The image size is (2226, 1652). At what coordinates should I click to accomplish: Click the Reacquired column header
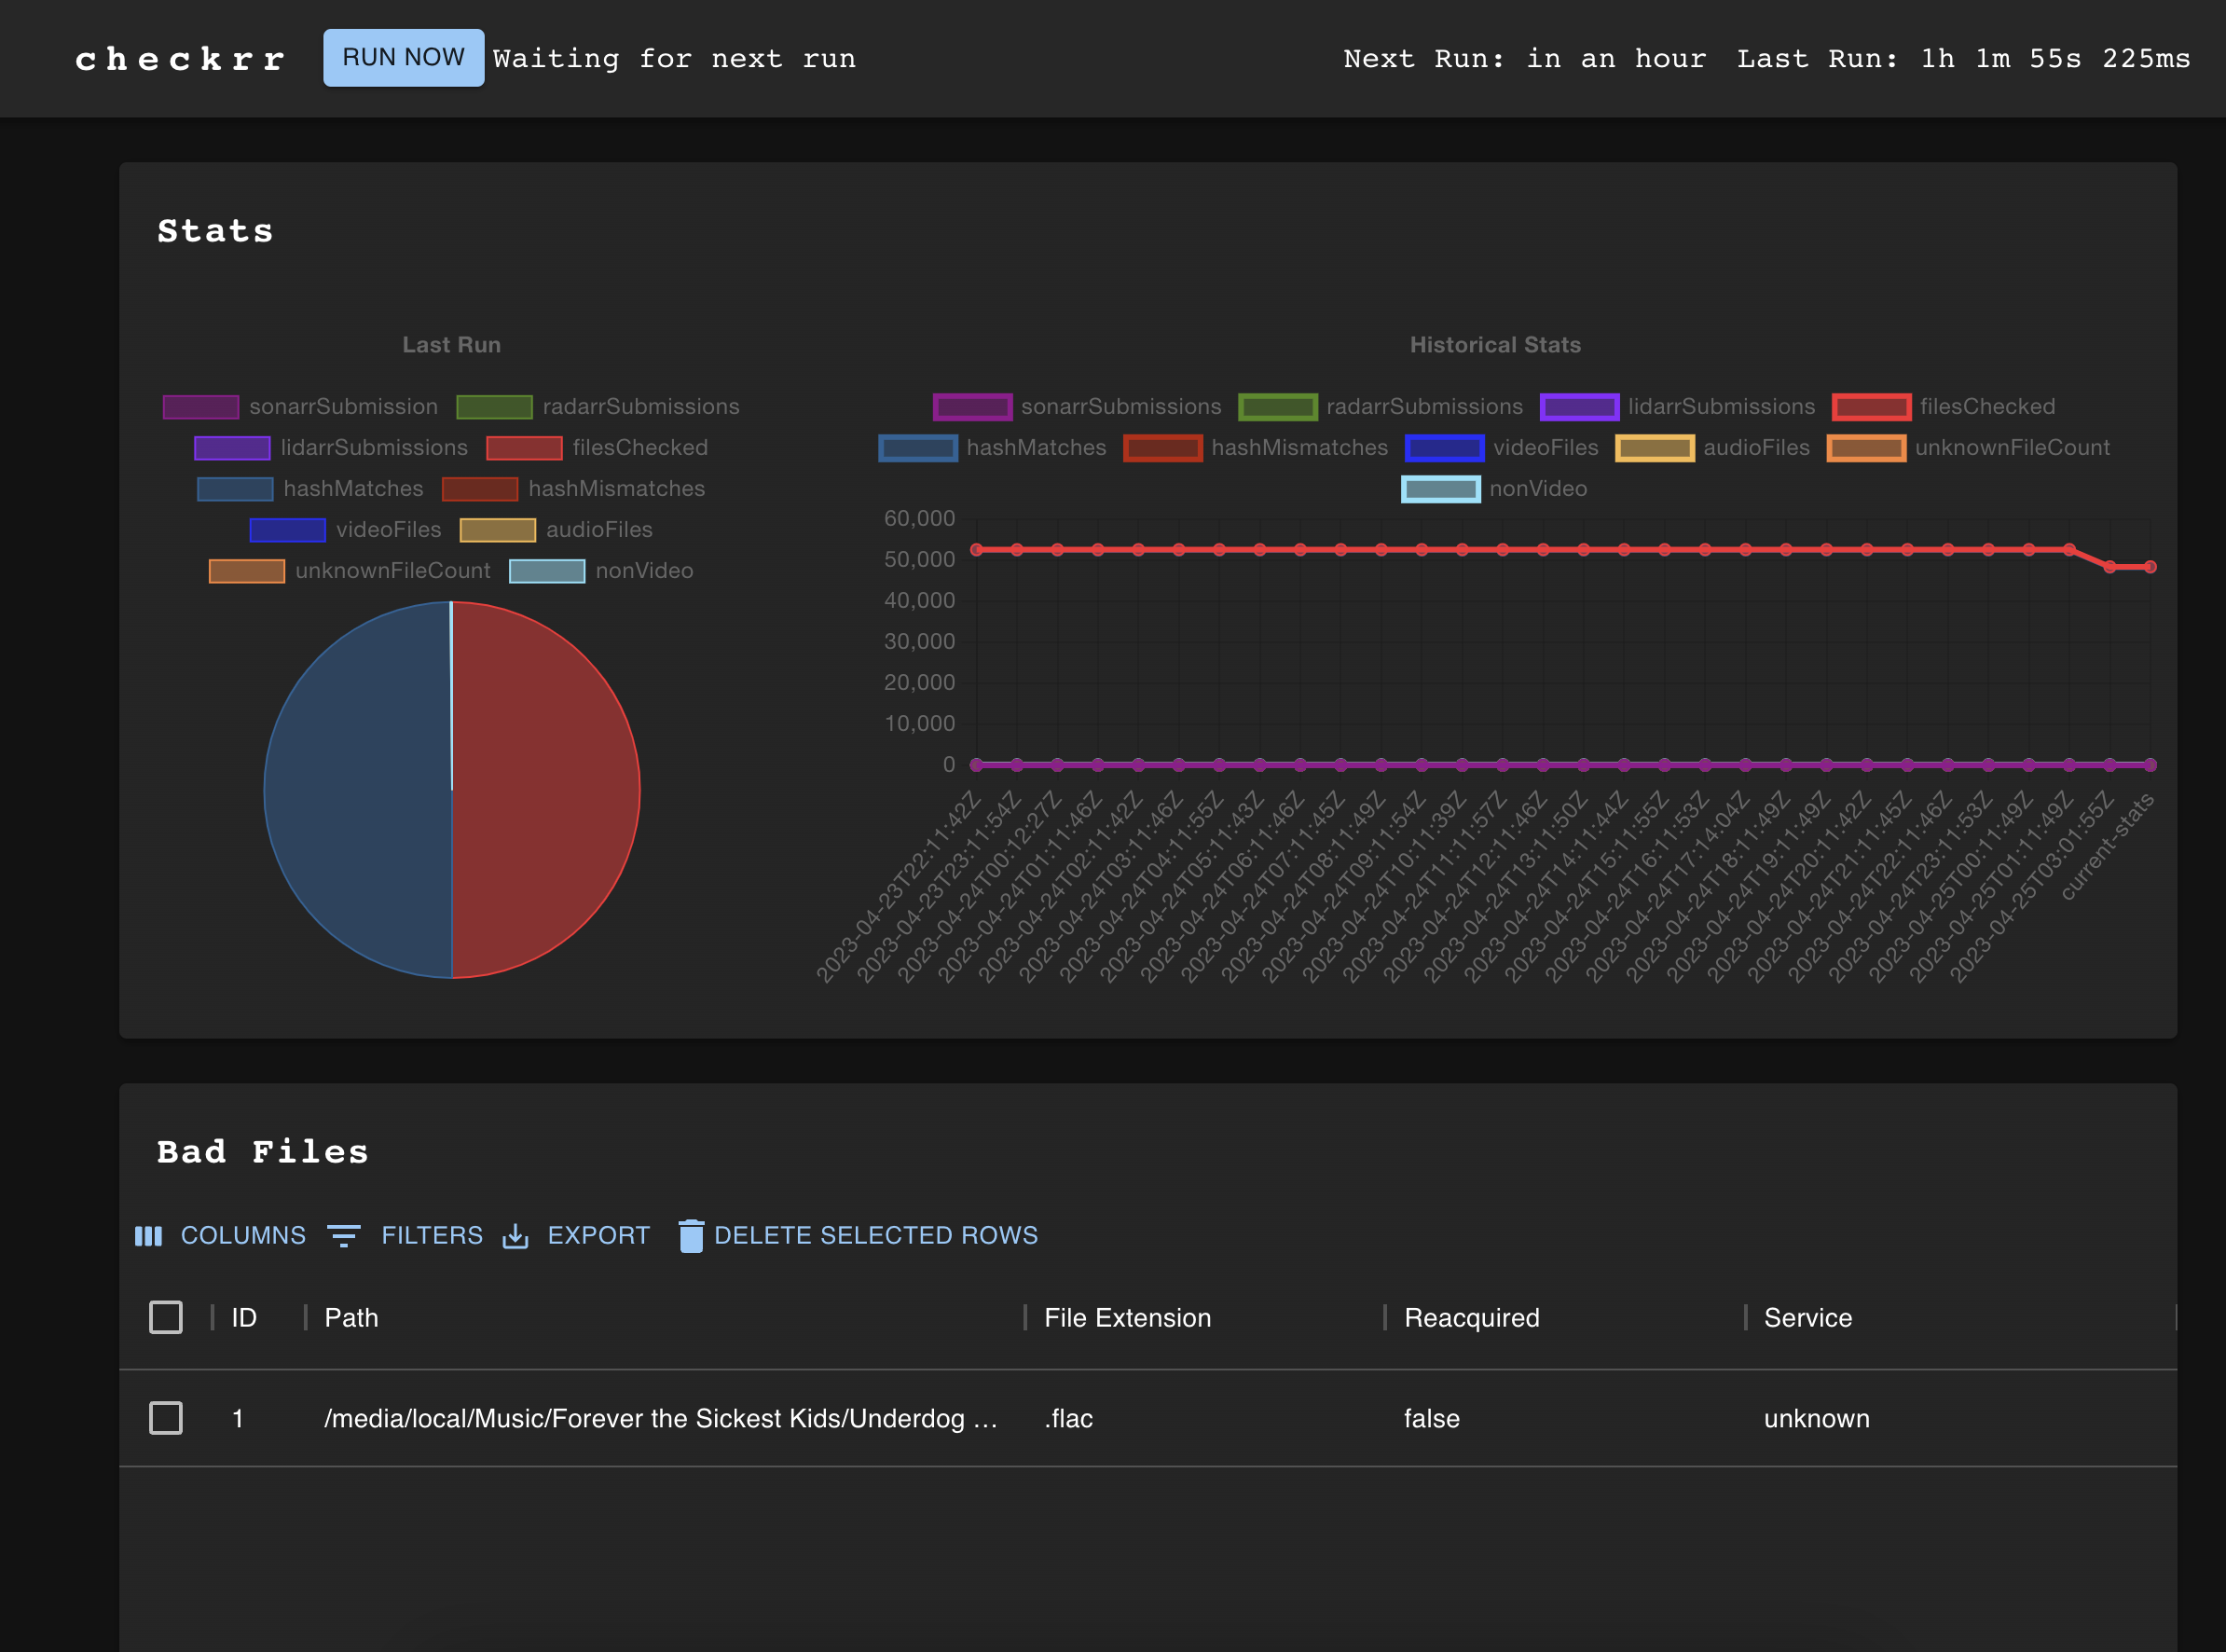[x=1471, y=1317]
